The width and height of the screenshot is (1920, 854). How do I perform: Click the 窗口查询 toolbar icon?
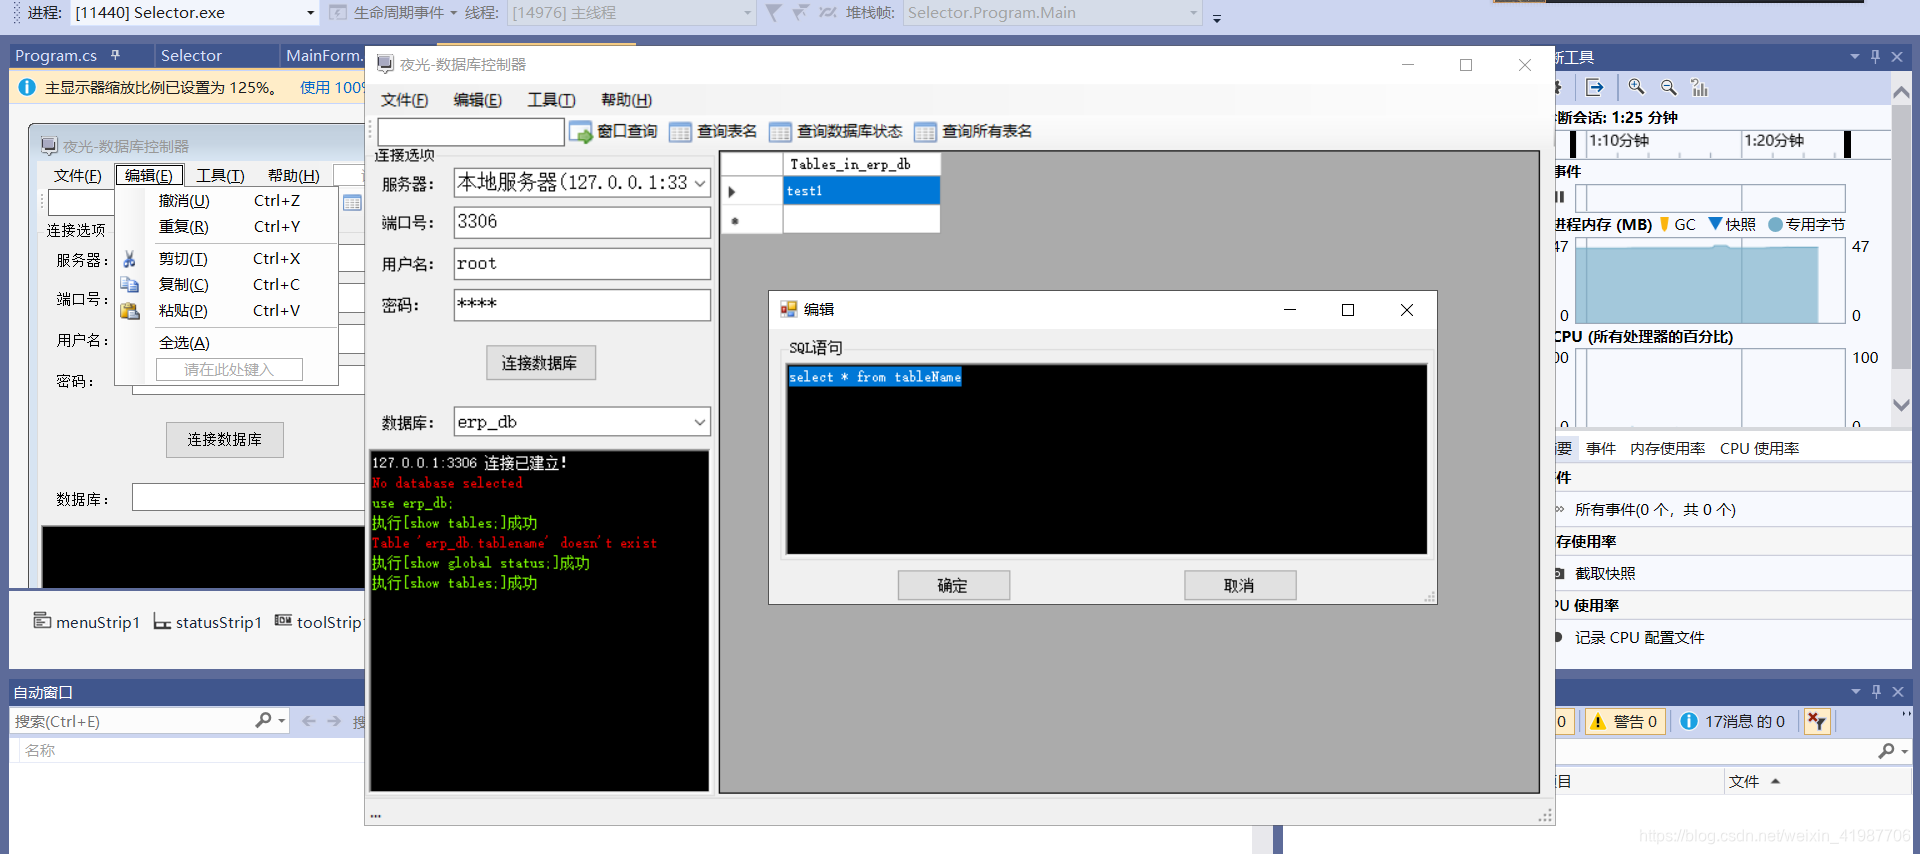581,132
